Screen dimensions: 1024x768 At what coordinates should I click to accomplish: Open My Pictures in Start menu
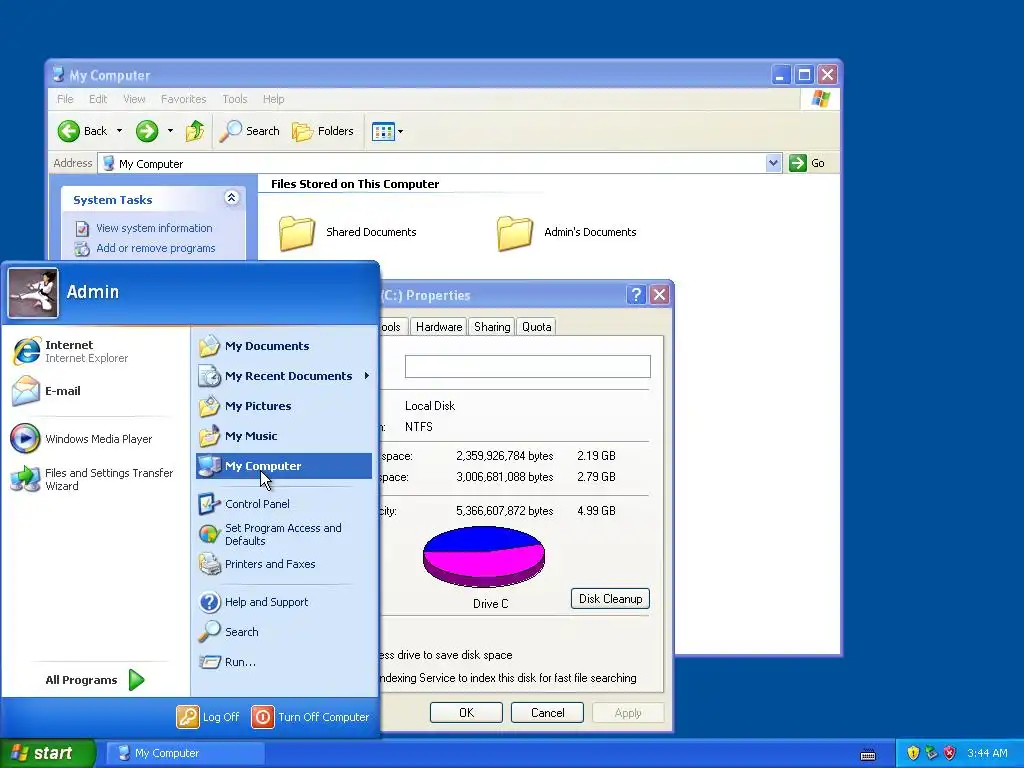(x=284, y=406)
